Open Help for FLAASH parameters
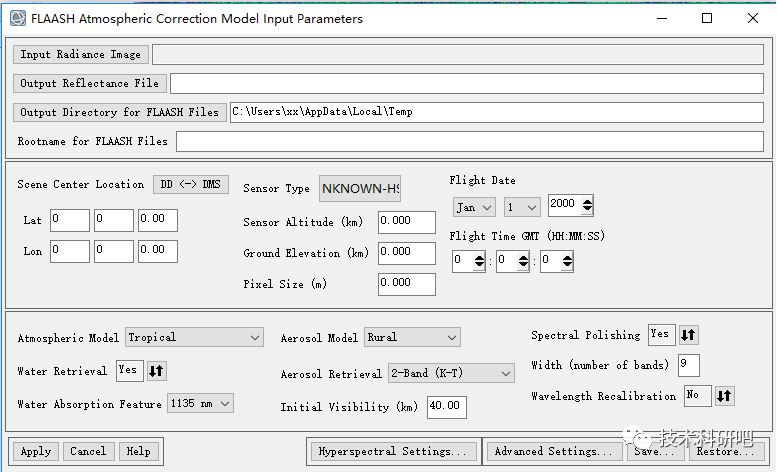Image resolution: width=778 pixels, height=472 pixels. tap(138, 451)
